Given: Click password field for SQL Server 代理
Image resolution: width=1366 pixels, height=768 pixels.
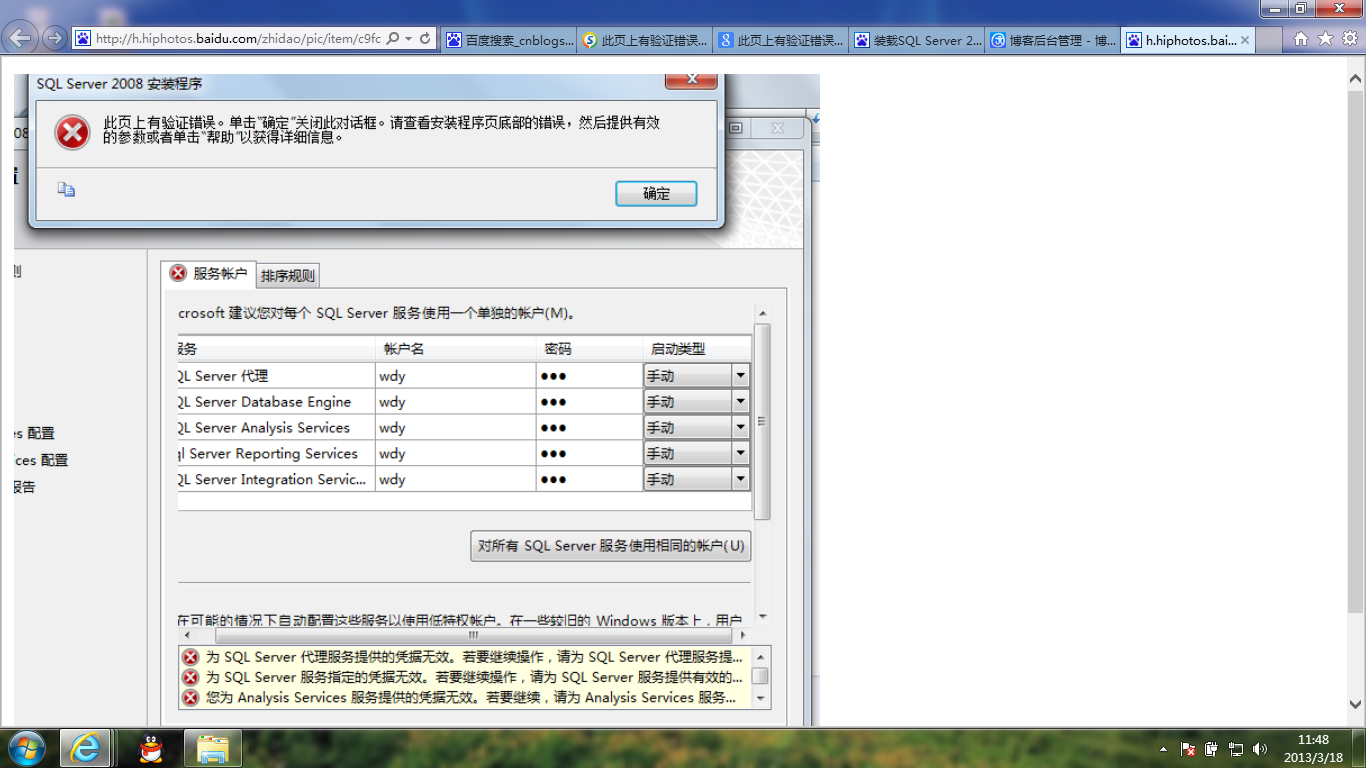Looking at the screenshot, I should [589, 376].
